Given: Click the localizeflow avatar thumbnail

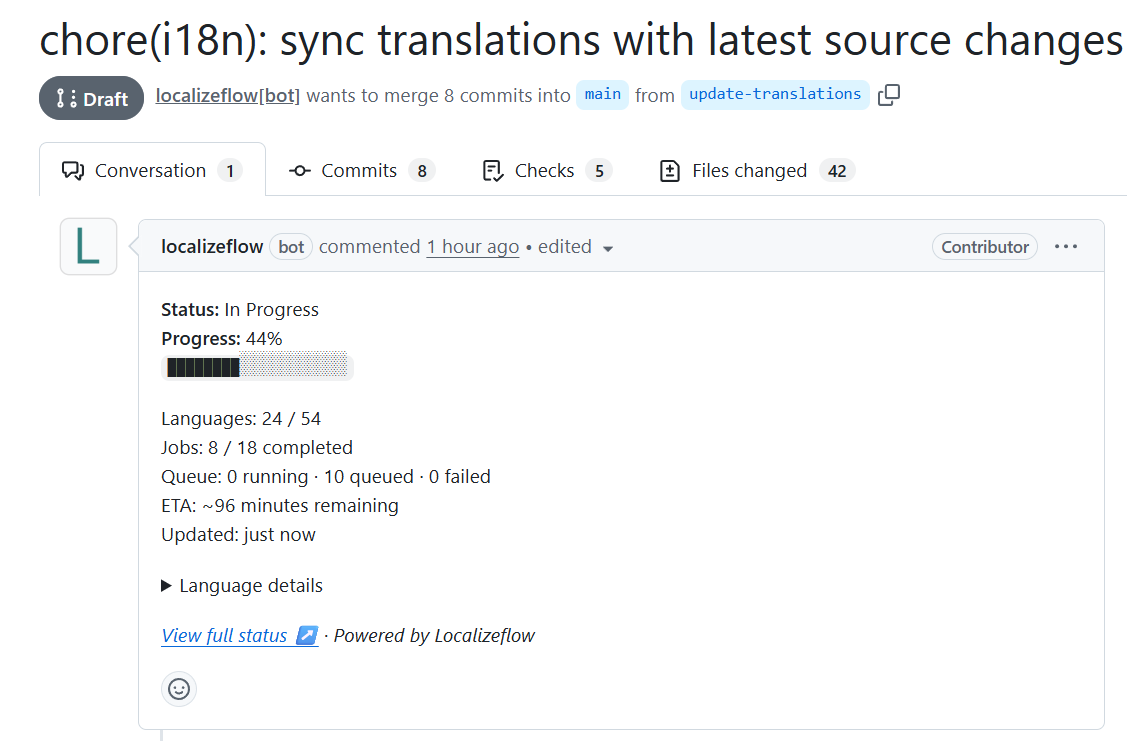Looking at the screenshot, I should [x=88, y=247].
